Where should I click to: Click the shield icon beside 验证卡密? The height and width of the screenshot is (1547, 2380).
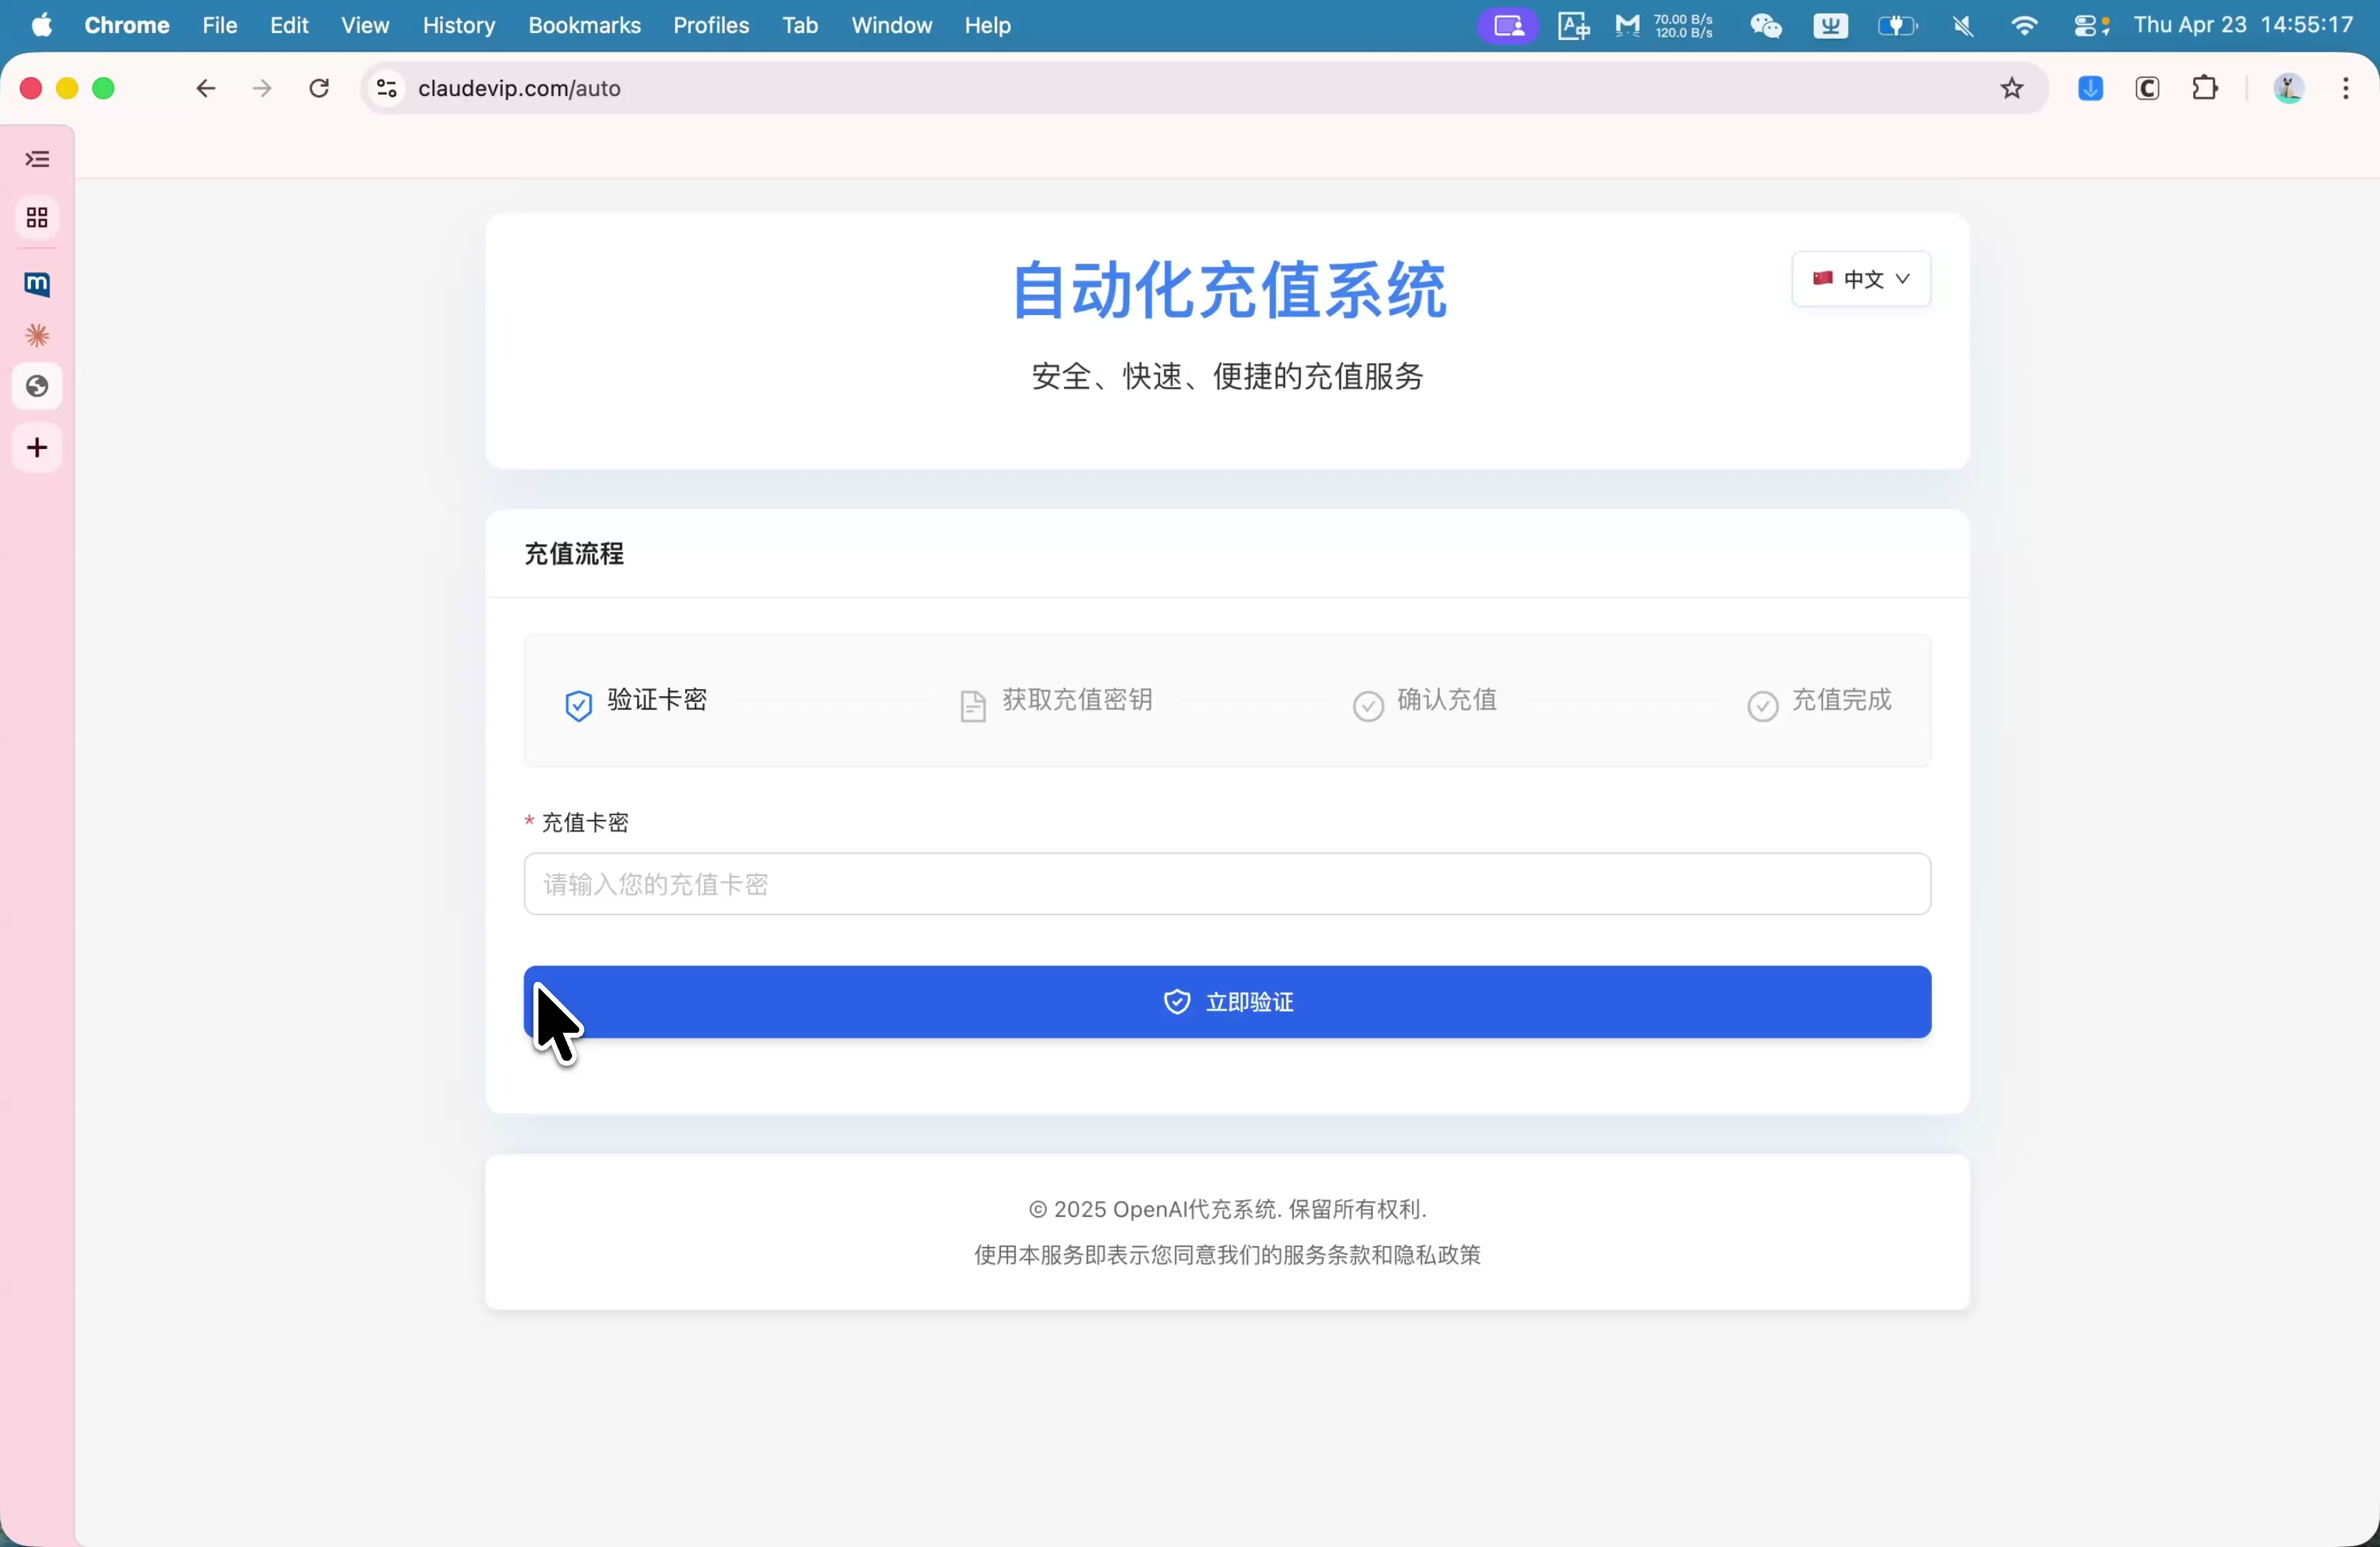point(578,706)
